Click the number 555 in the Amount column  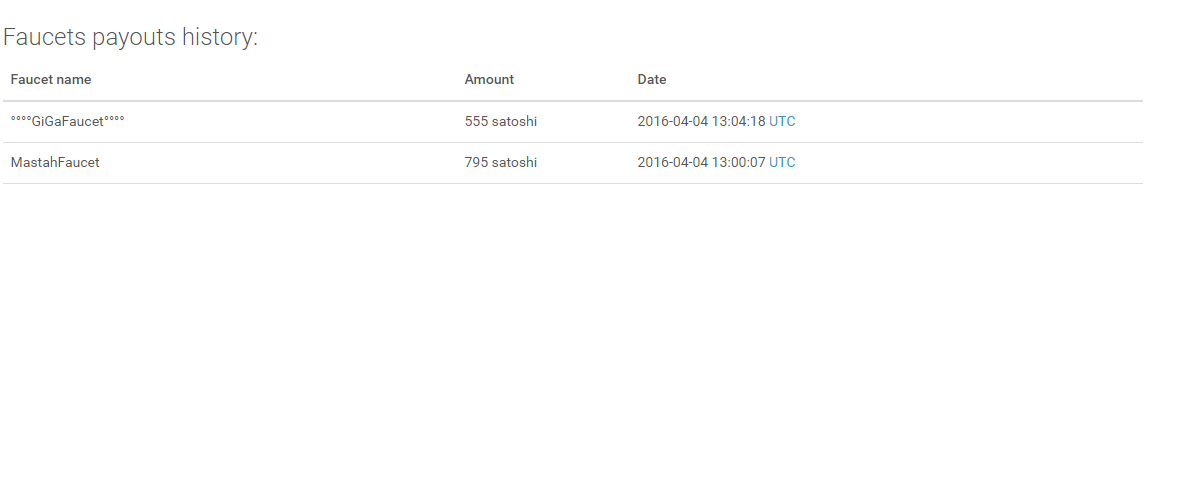pyautogui.click(x=476, y=122)
